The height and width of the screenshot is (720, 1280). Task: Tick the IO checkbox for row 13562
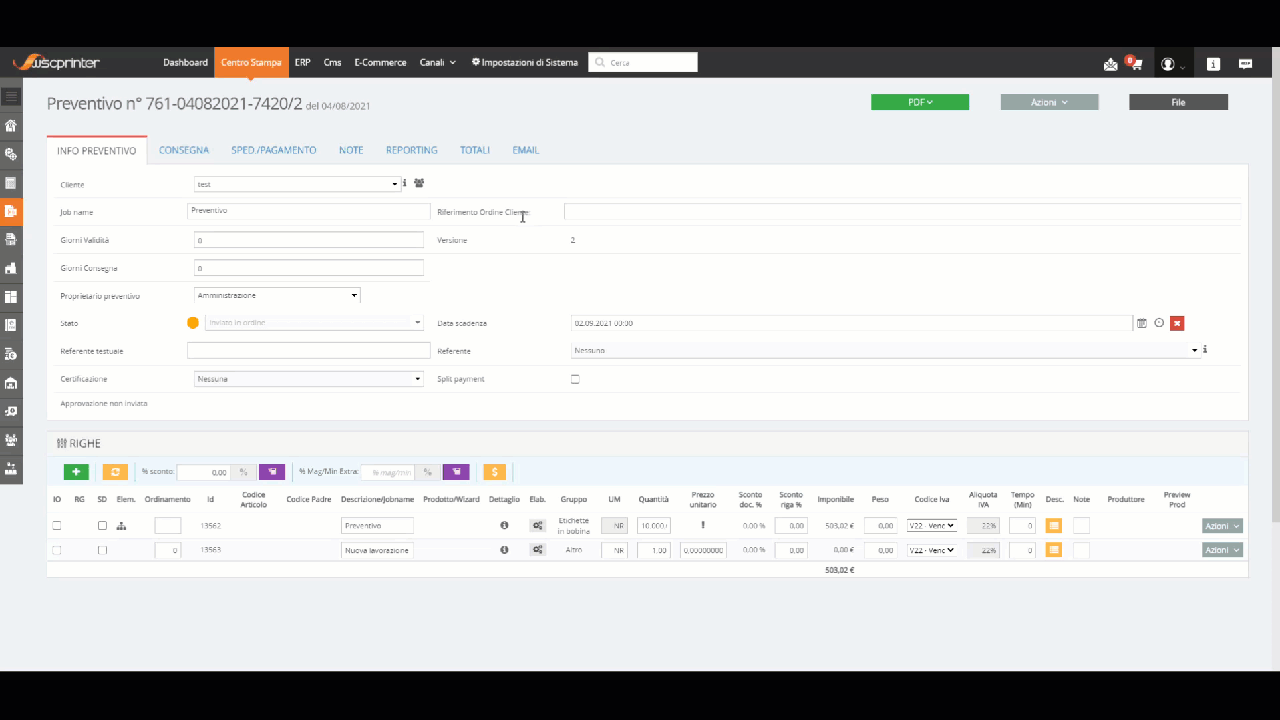pyautogui.click(x=56, y=525)
